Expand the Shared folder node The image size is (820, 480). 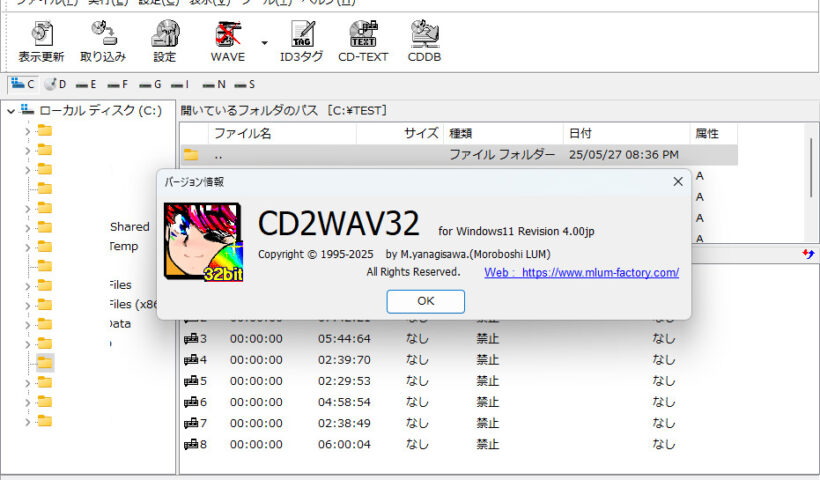[28, 228]
